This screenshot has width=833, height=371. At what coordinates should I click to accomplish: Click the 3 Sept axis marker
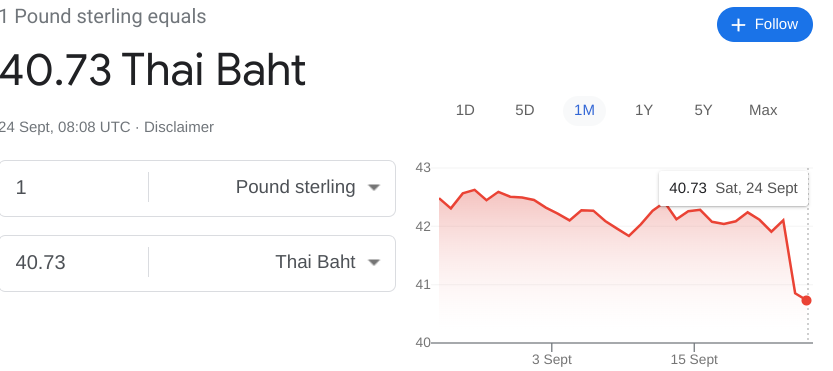(551, 360)
